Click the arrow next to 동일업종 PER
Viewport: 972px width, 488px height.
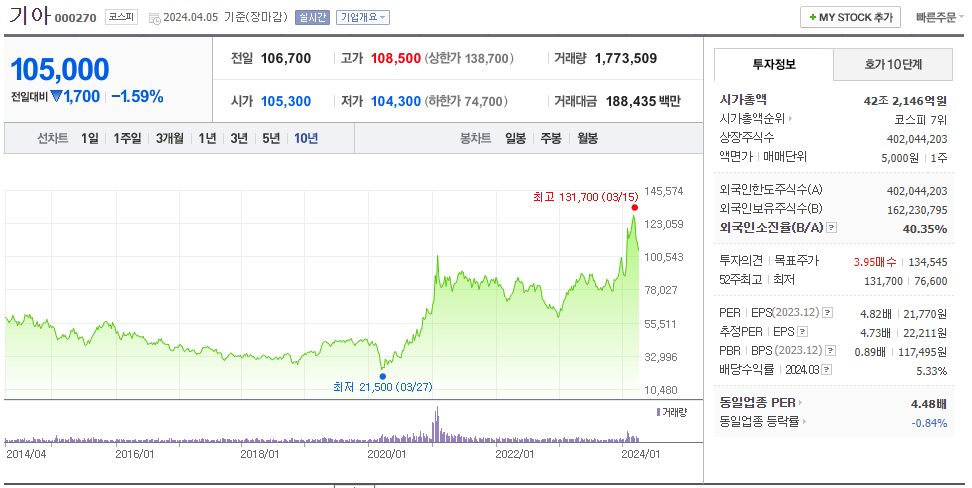point(800,402)
